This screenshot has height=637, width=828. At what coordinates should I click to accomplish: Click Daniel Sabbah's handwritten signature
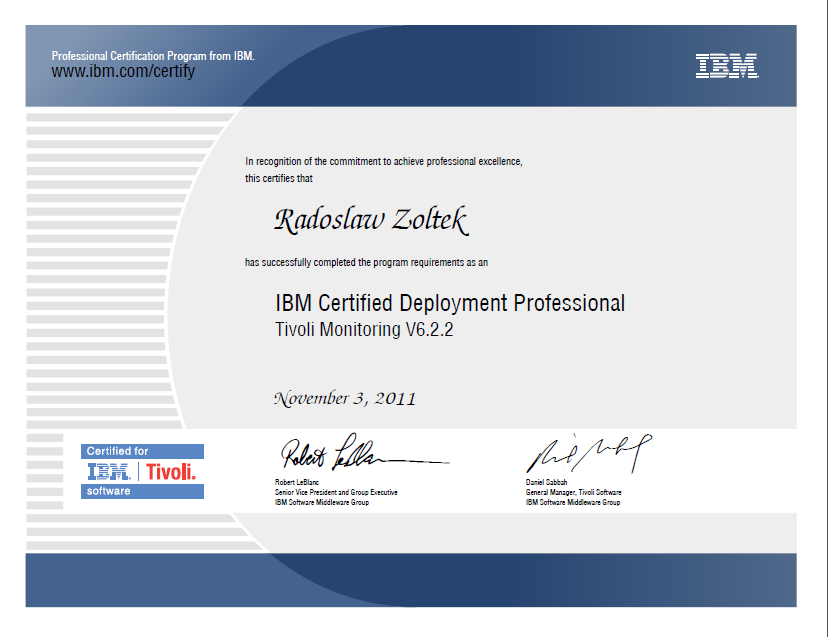point(588,454)
